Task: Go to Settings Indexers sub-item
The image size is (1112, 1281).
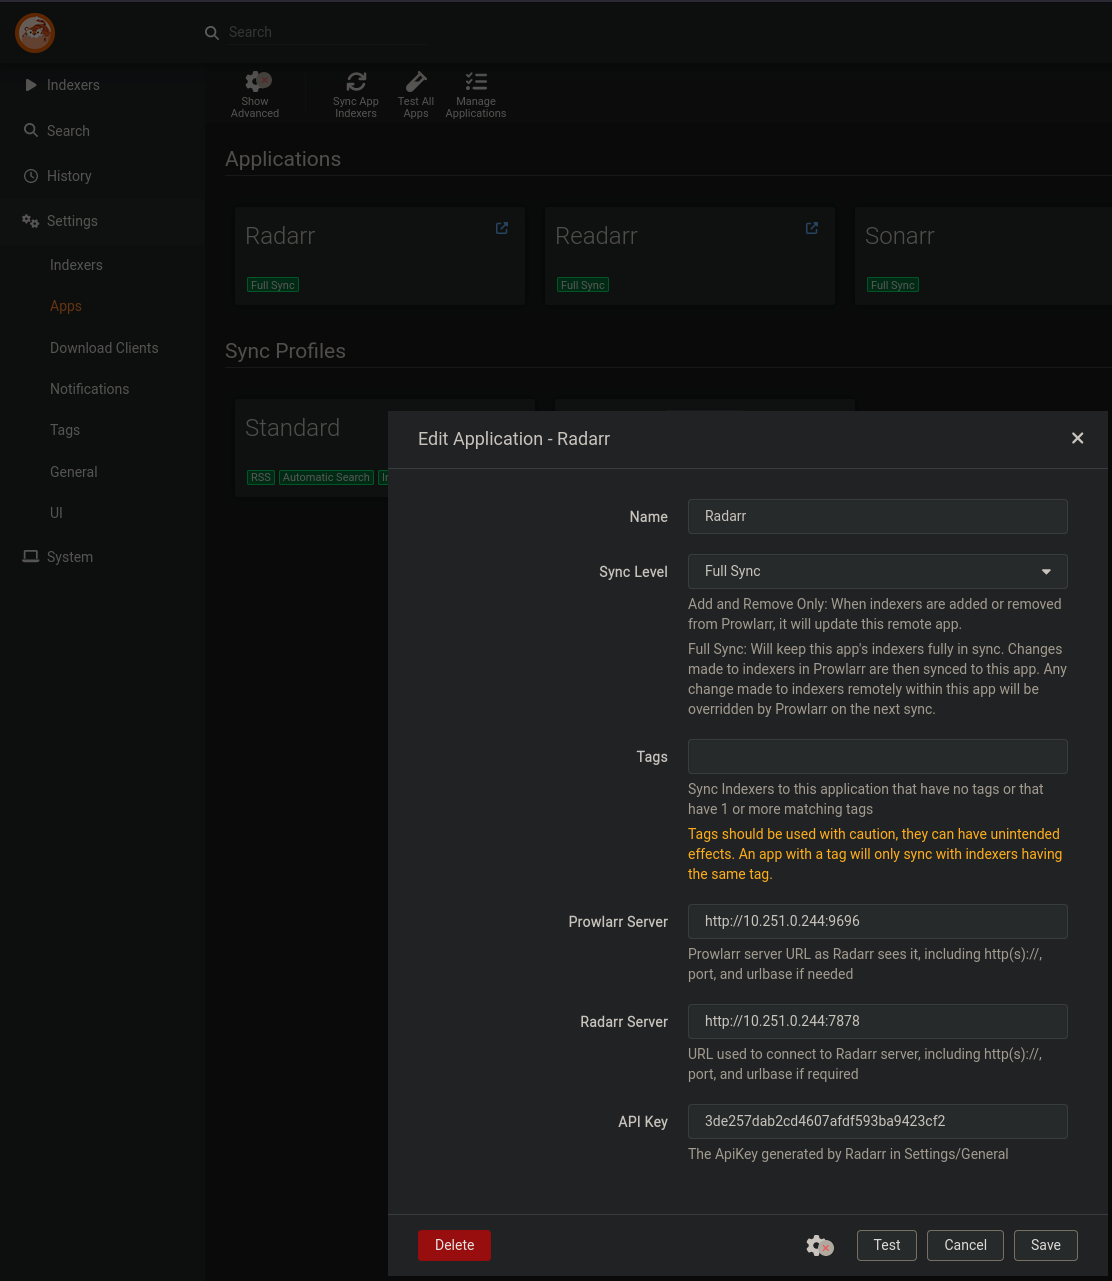Action: pyautogui.click(x=76, y=265)
